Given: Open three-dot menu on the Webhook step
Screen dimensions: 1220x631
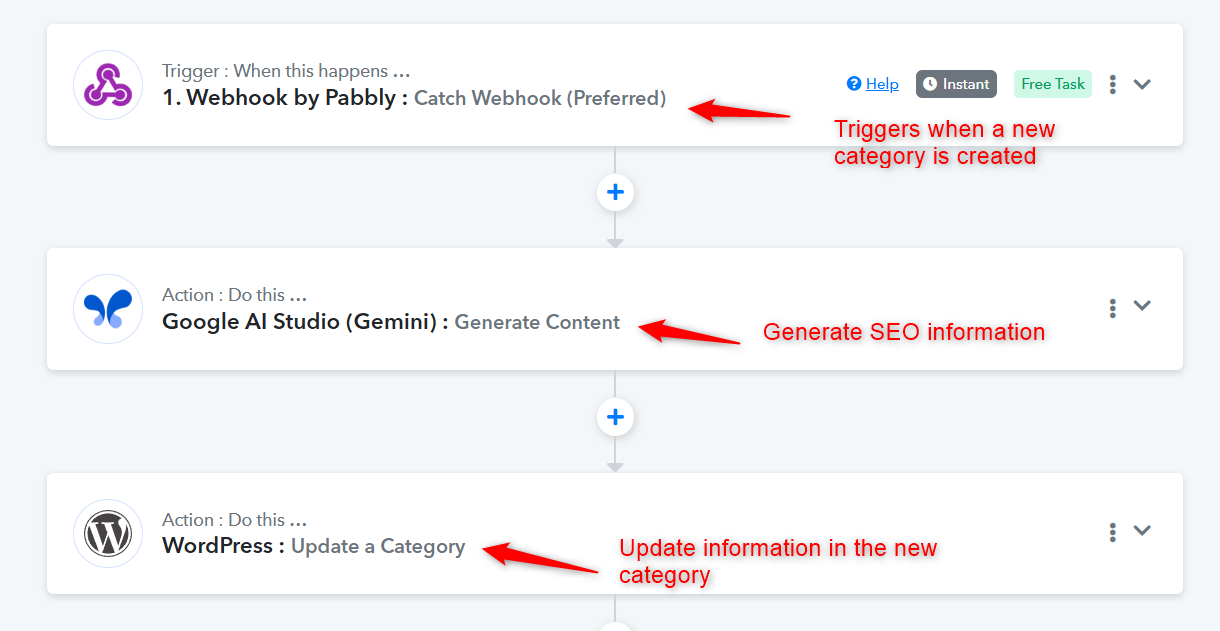Looking at the screenshot, I should pyautogui.click(x=1113, y=84).
